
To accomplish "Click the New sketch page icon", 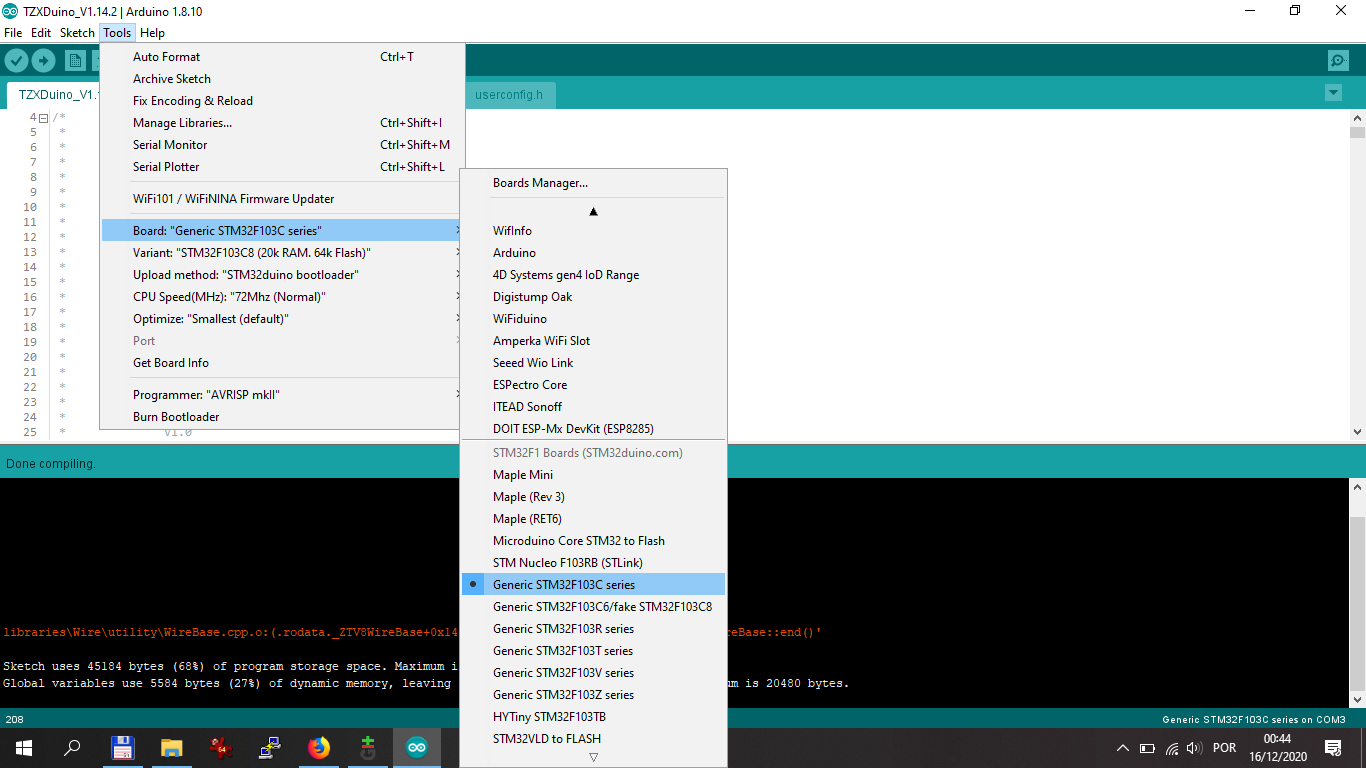I will (x=75, y=61).
